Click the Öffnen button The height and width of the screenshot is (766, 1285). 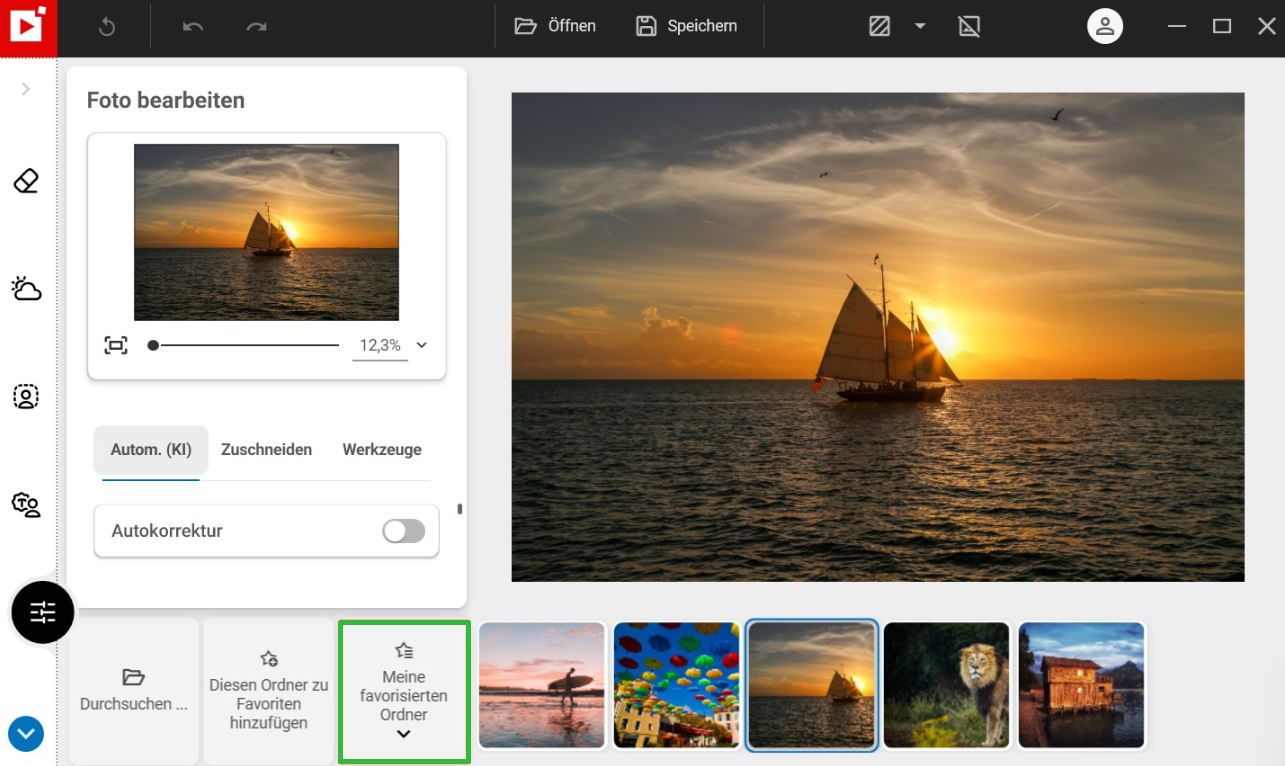point(556,27)
